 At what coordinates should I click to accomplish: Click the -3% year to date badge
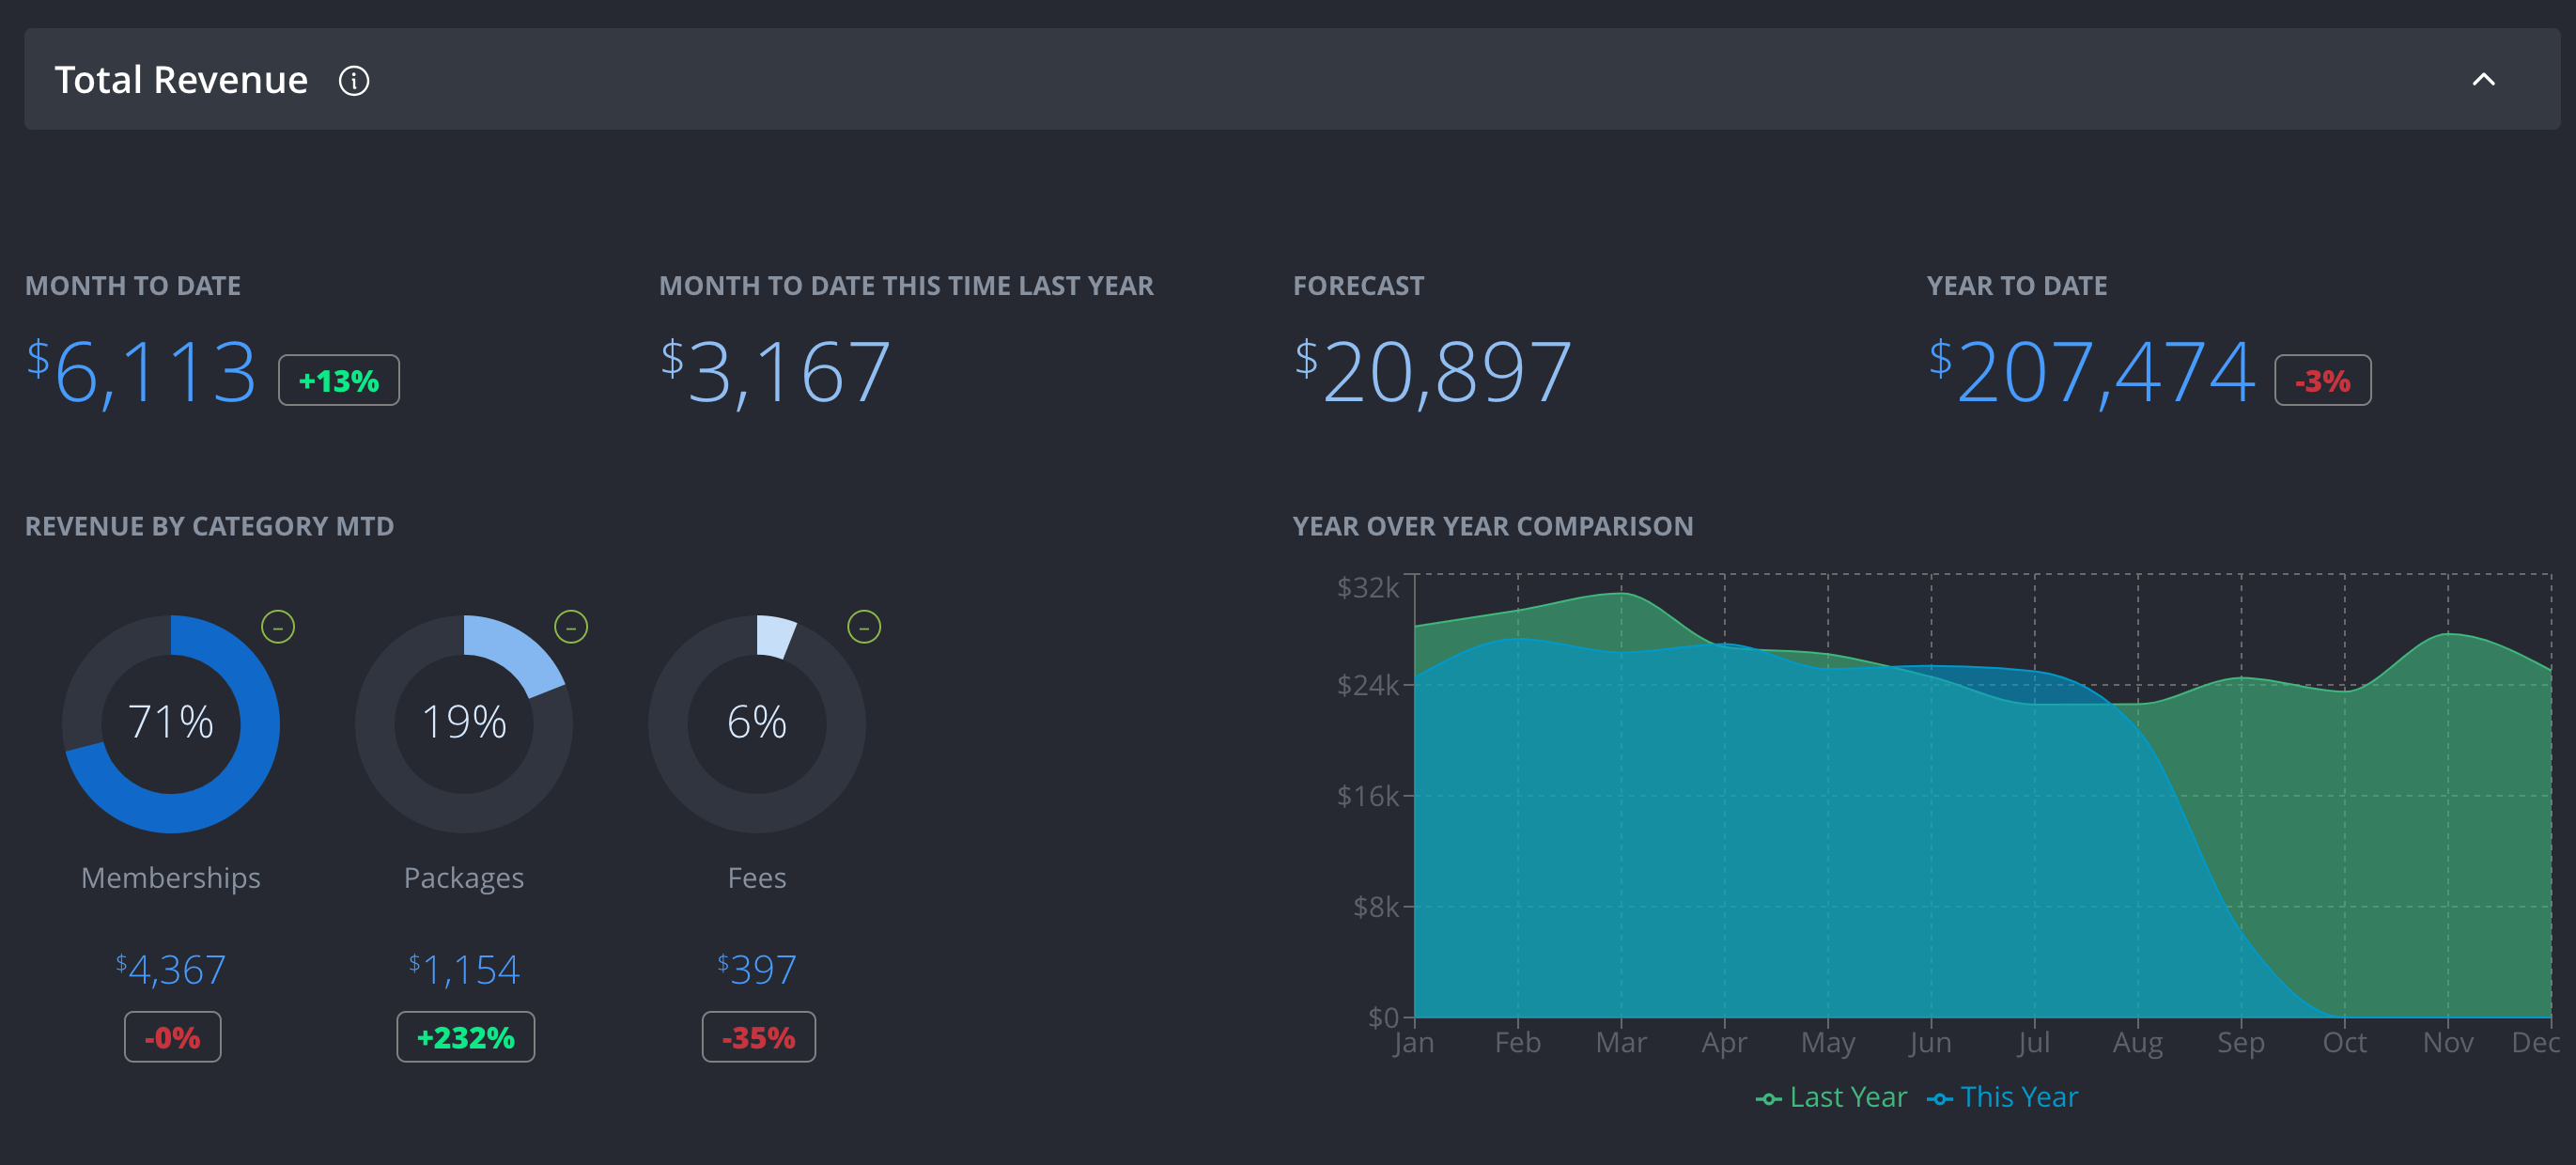click(2322, 380)
